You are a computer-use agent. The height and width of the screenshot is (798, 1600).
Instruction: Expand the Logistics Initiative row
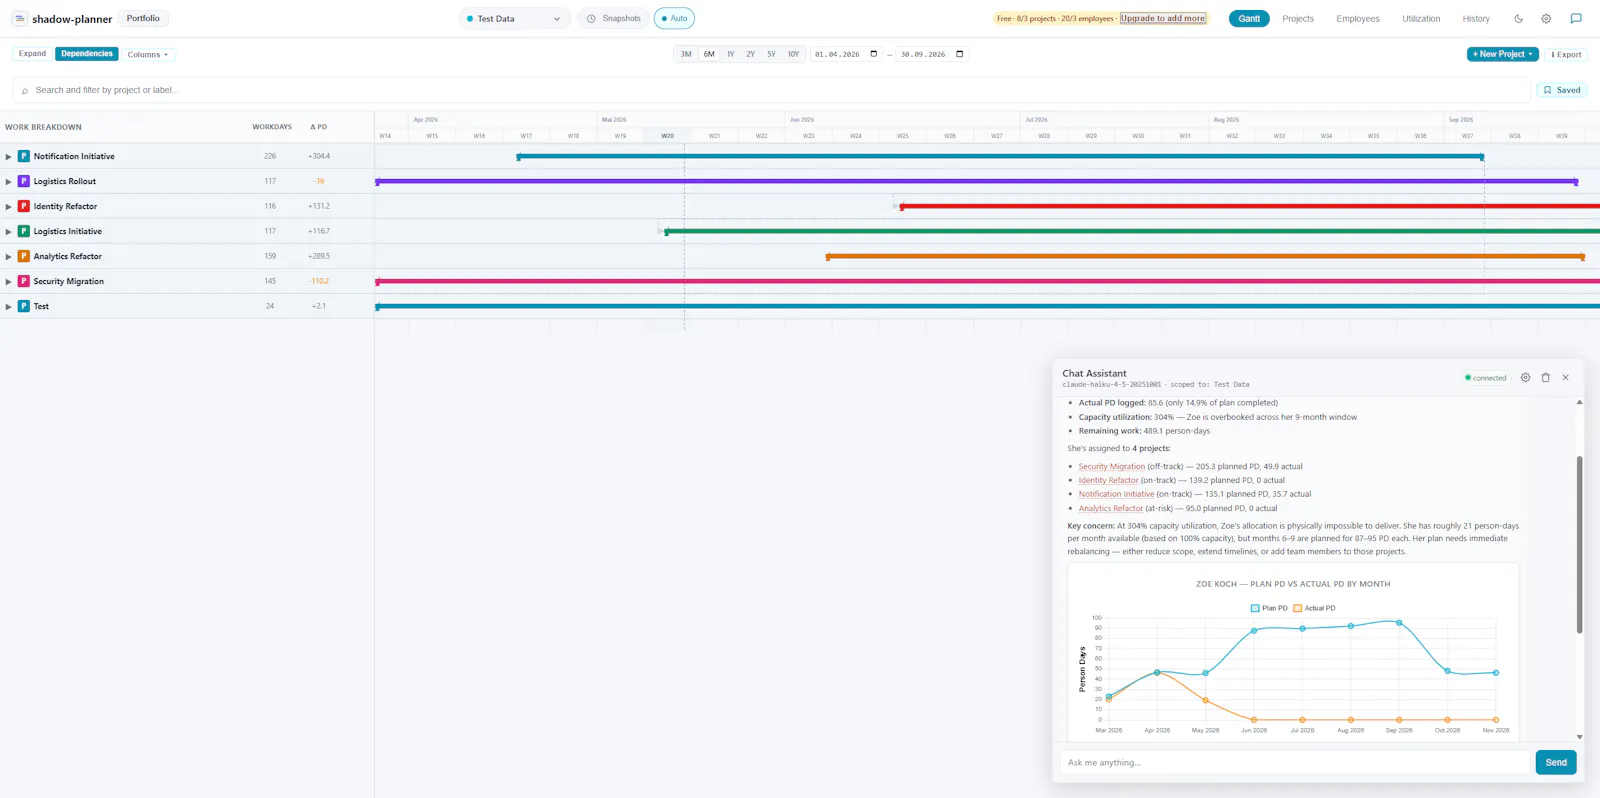(x=8, y=231)
